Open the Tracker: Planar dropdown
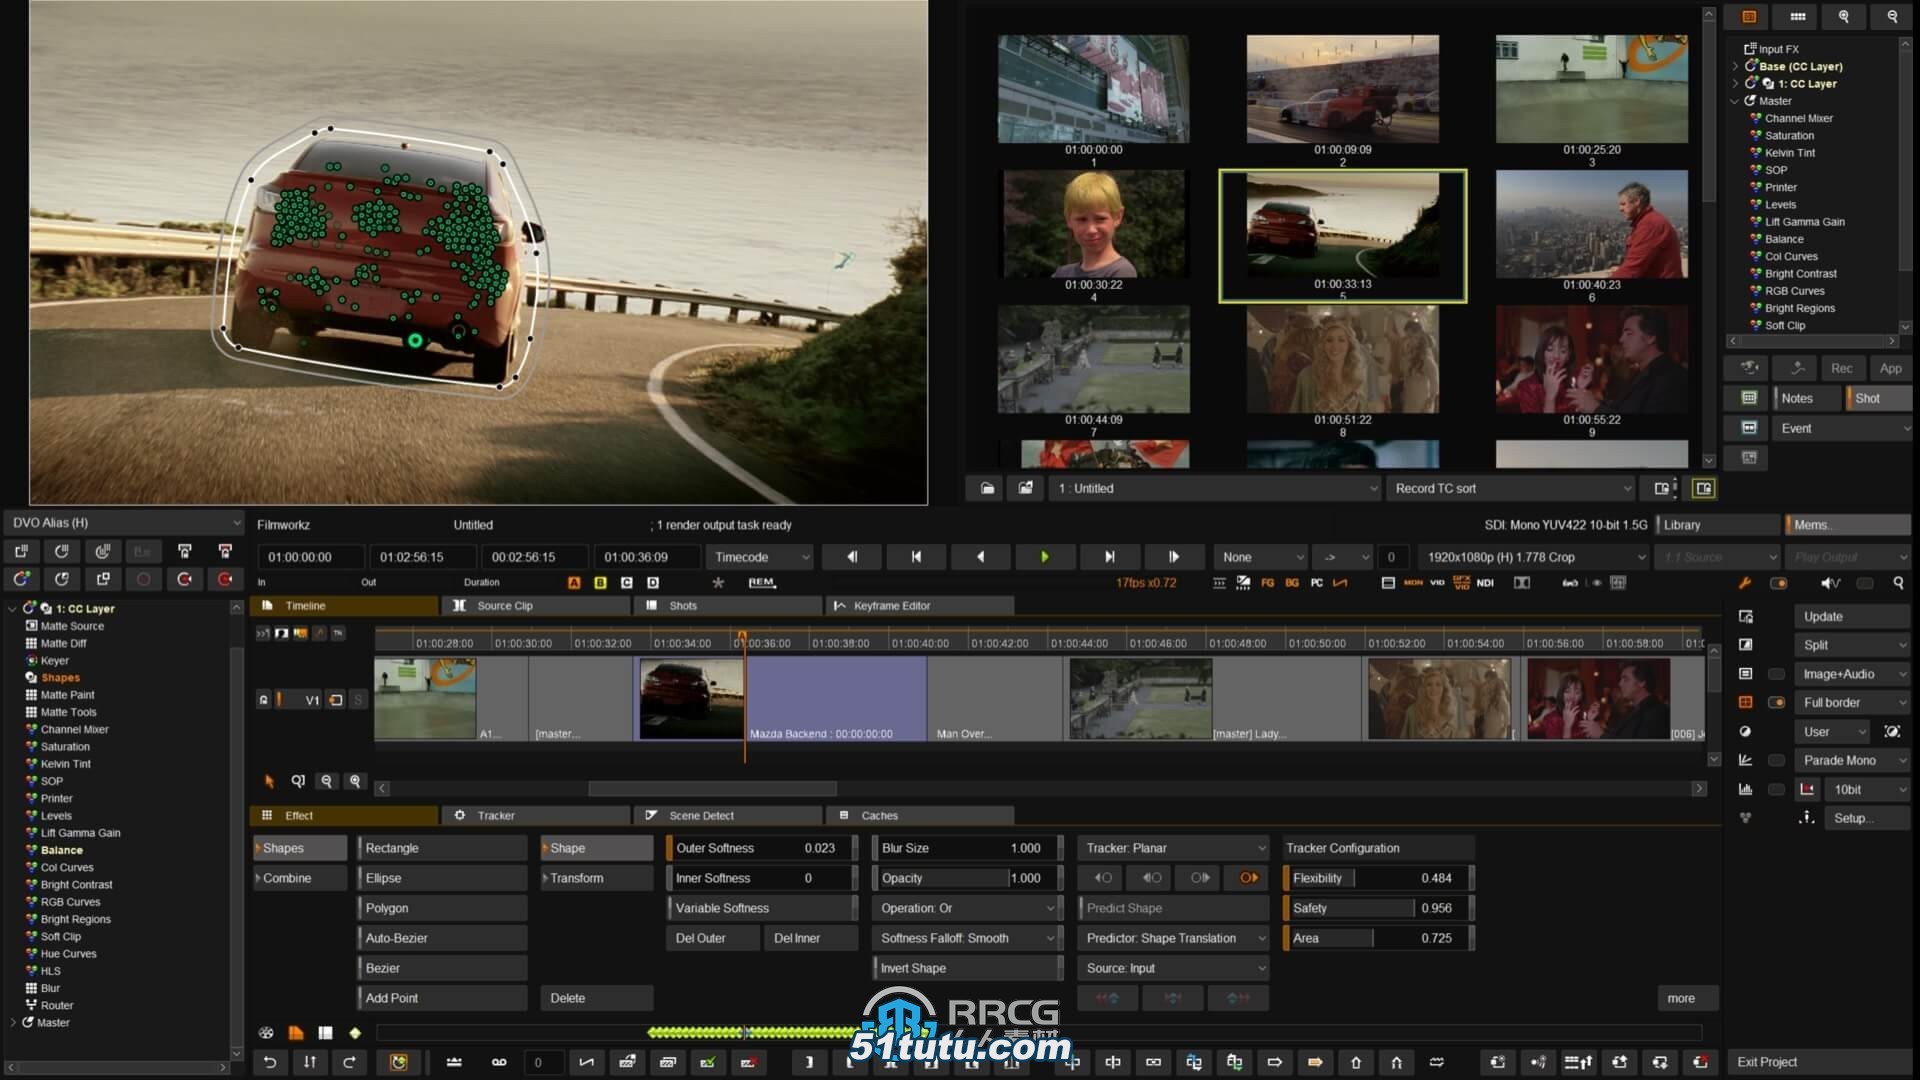This screenshot has width=1920, height=1080. (1173, 848)
